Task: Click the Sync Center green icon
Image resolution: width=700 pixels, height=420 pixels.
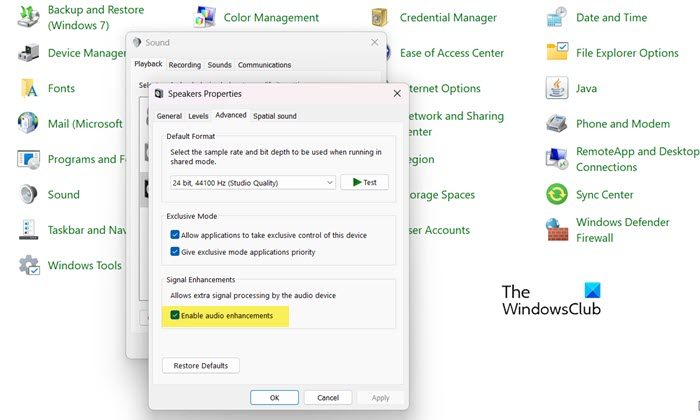Action: point(557,194)
